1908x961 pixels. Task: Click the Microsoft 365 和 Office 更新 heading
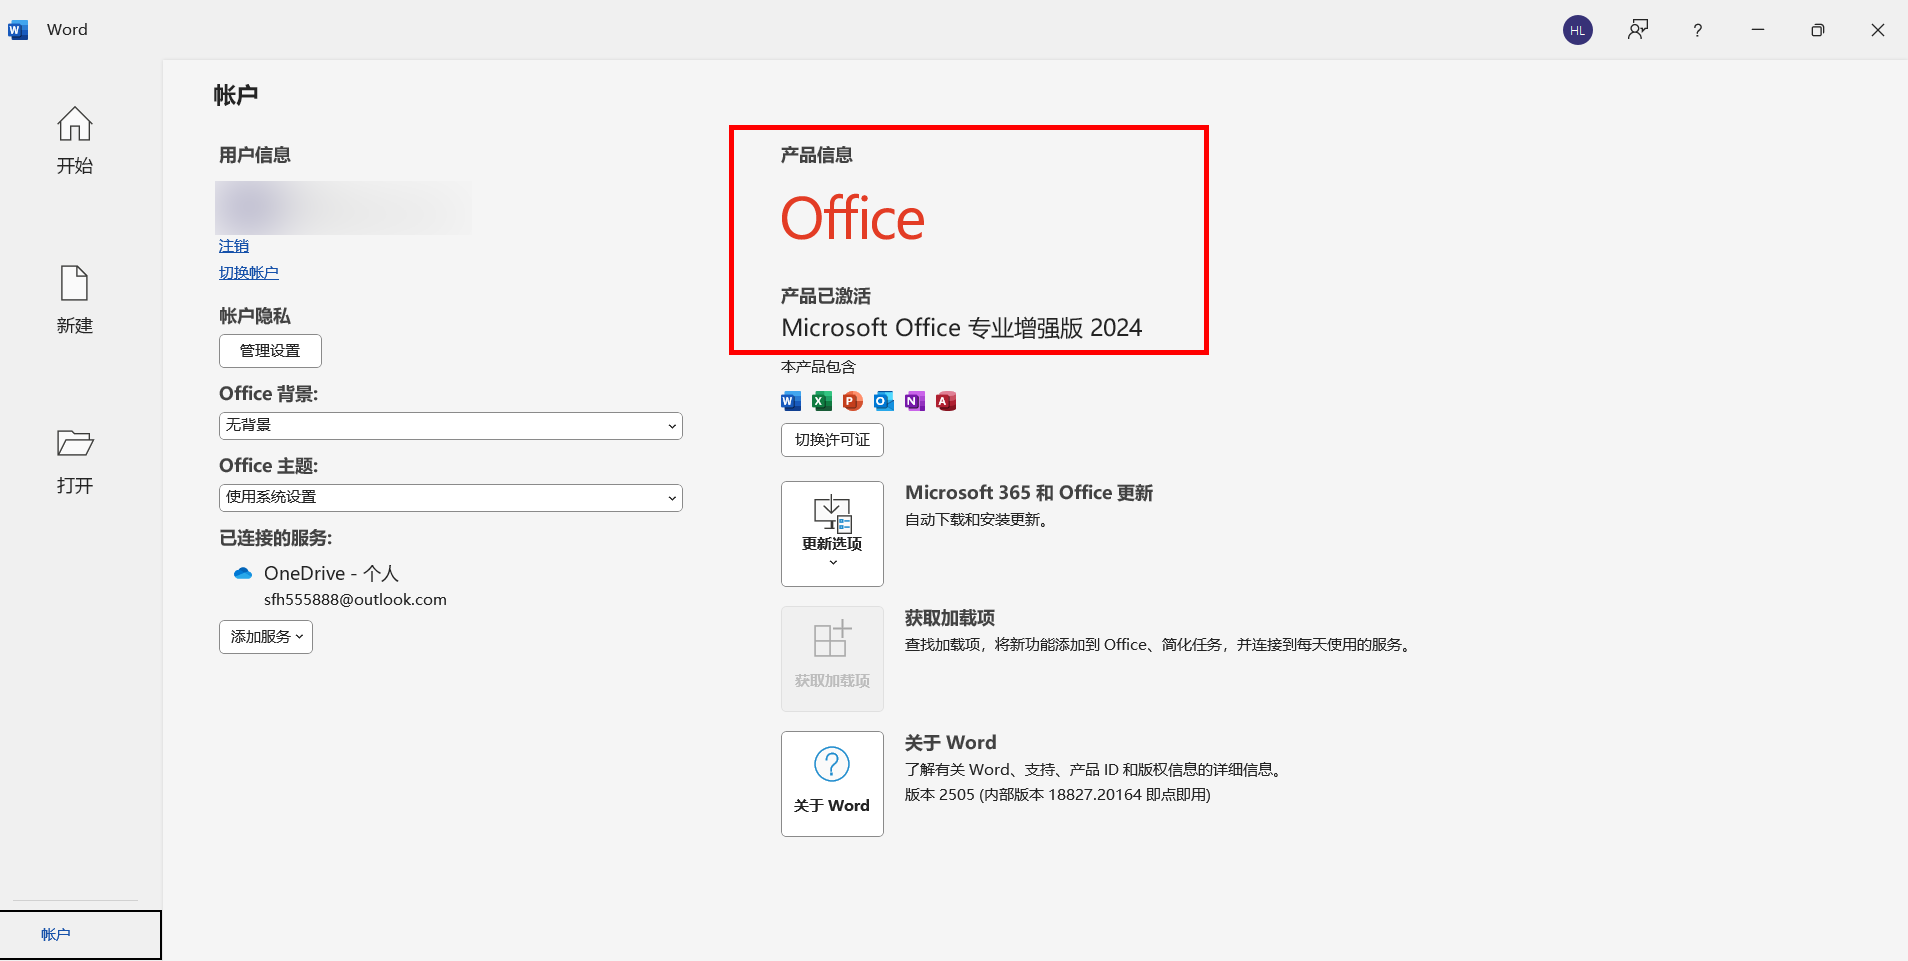coord(1029,493)
